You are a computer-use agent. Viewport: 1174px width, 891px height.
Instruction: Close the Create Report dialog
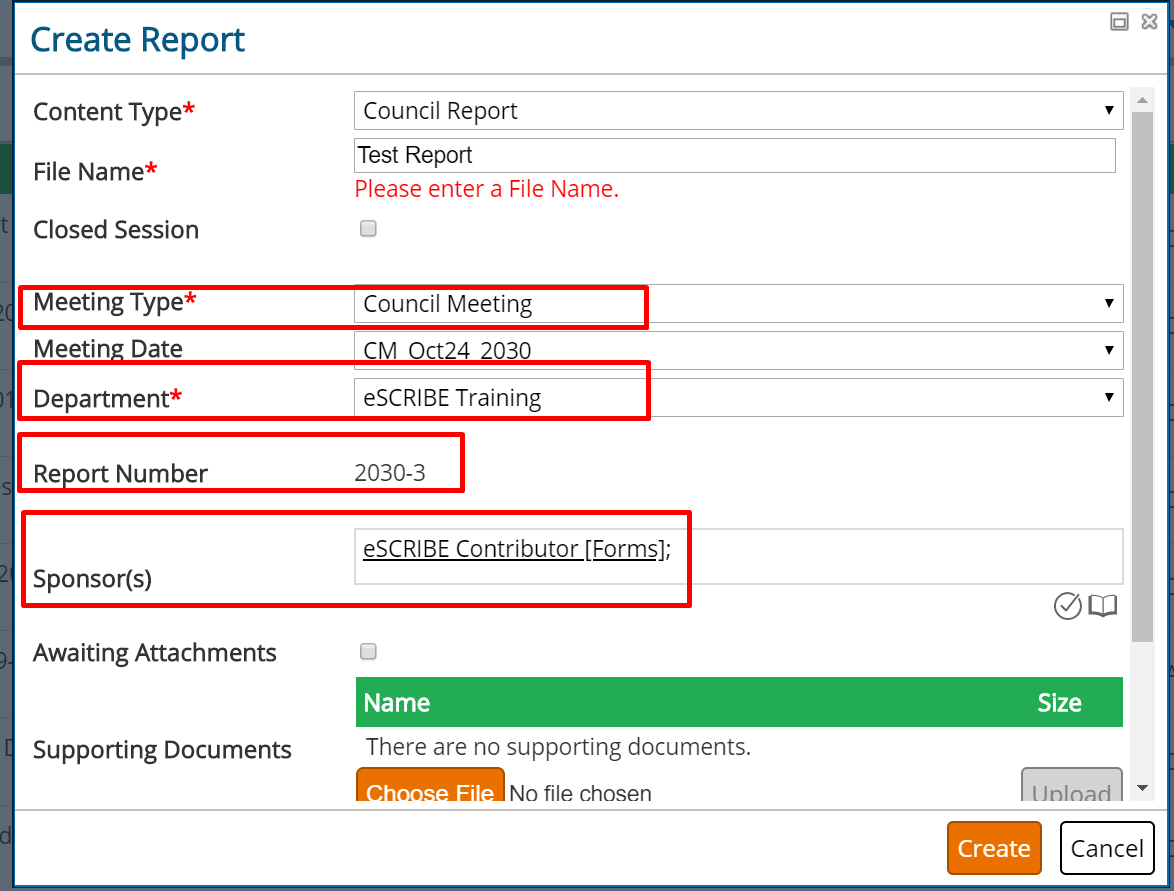(1150, 22)
